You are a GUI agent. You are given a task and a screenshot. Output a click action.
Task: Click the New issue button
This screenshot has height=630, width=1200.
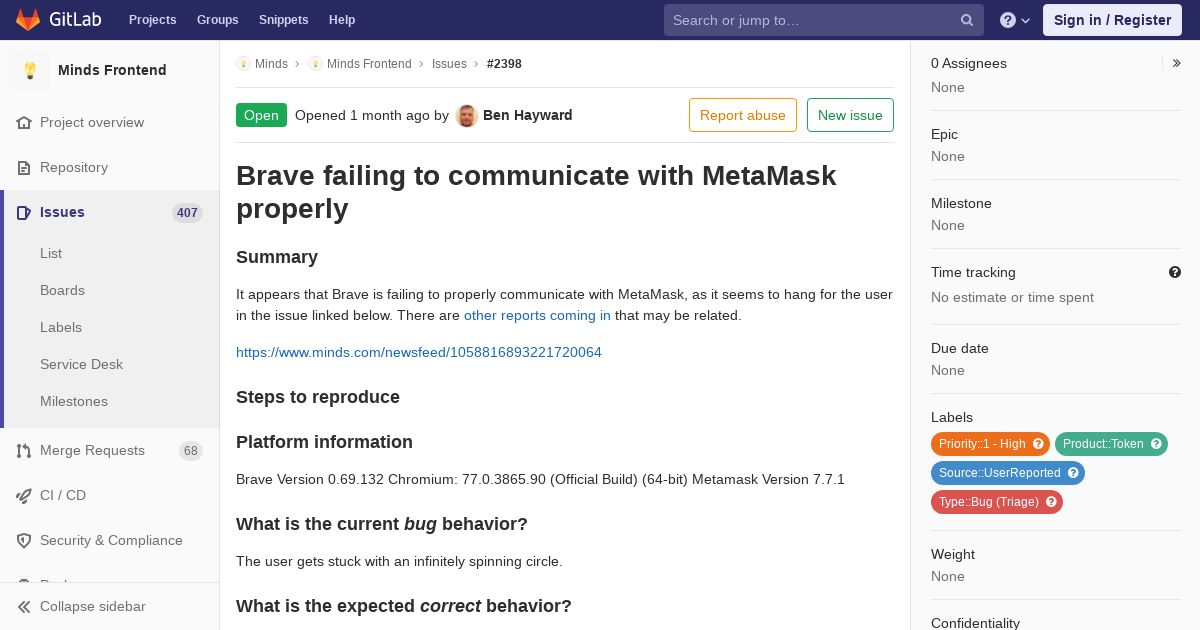[850, 115]
